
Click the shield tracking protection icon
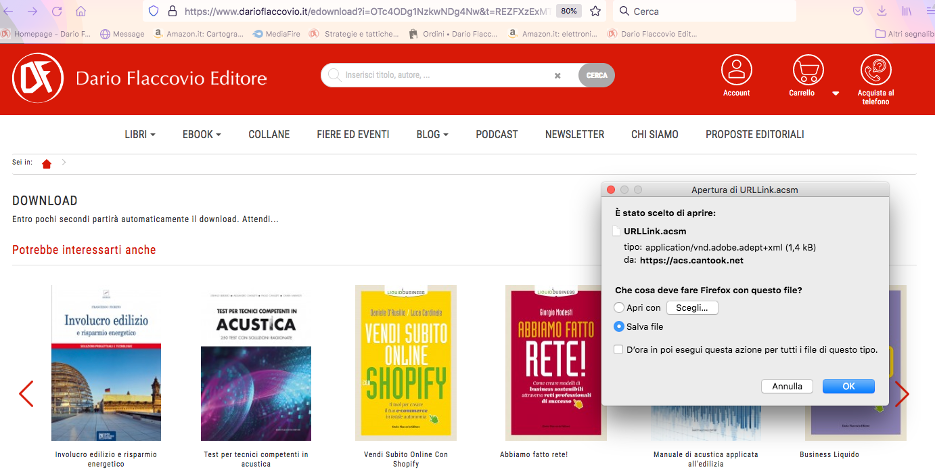[x=153, y=11]
